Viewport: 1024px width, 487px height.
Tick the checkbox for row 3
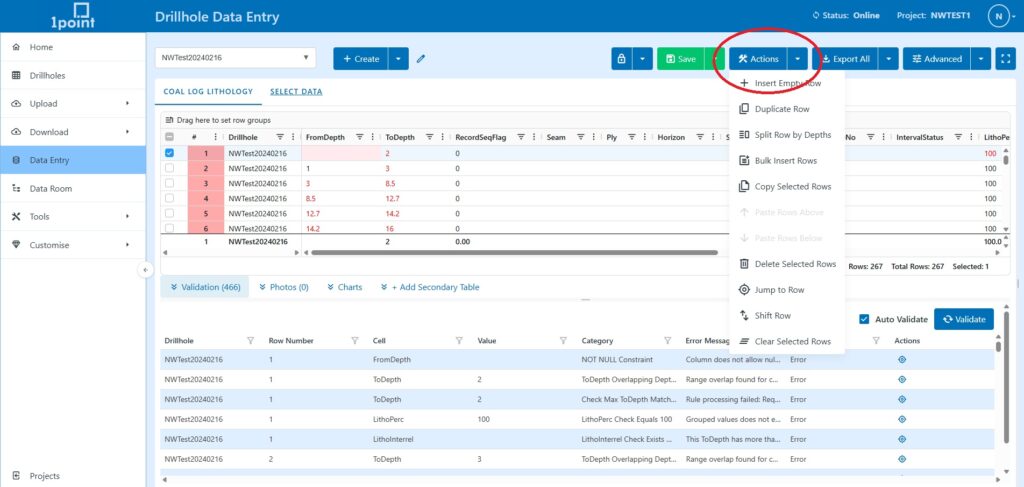(x=169, y=183)
